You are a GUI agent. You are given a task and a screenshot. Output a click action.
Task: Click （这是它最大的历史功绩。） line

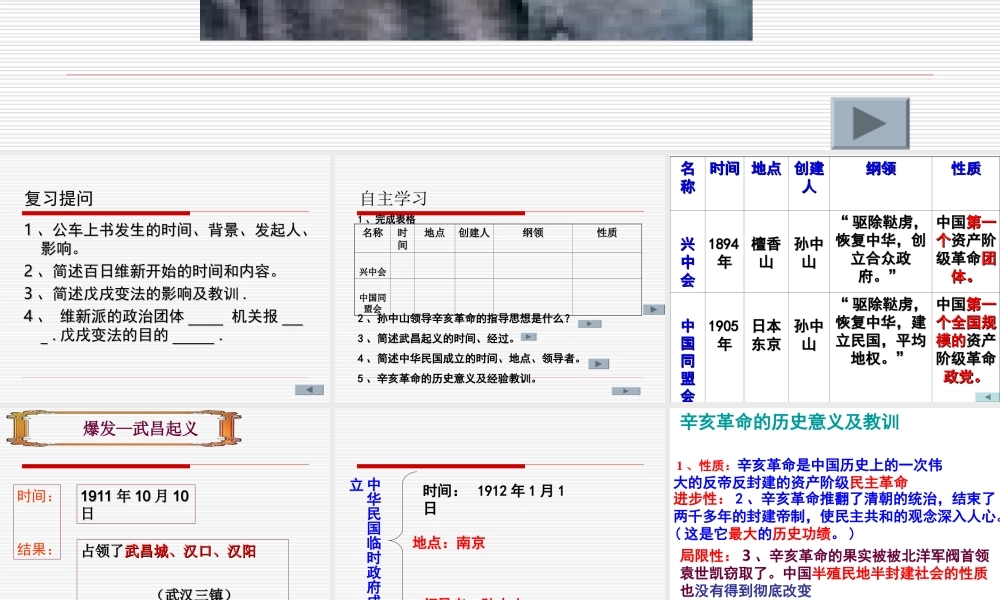click(x=764, y=533)
